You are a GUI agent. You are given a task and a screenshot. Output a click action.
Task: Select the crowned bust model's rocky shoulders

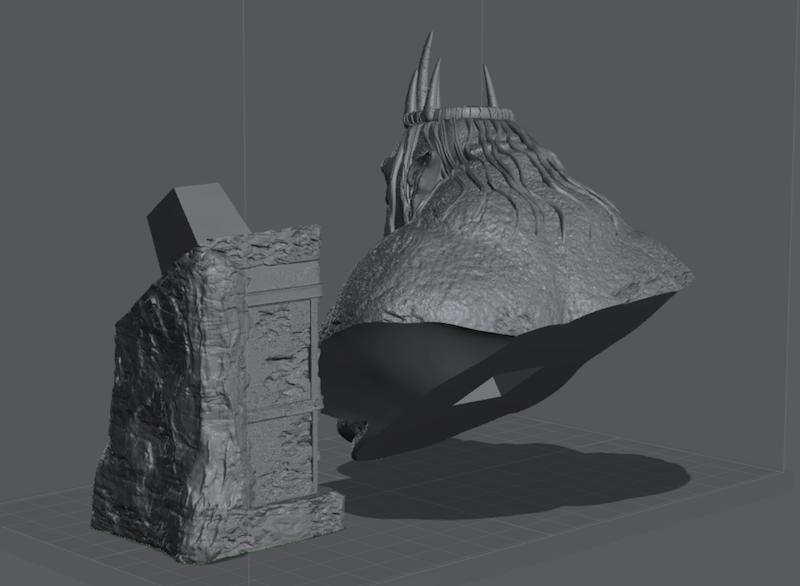point(510,270)
